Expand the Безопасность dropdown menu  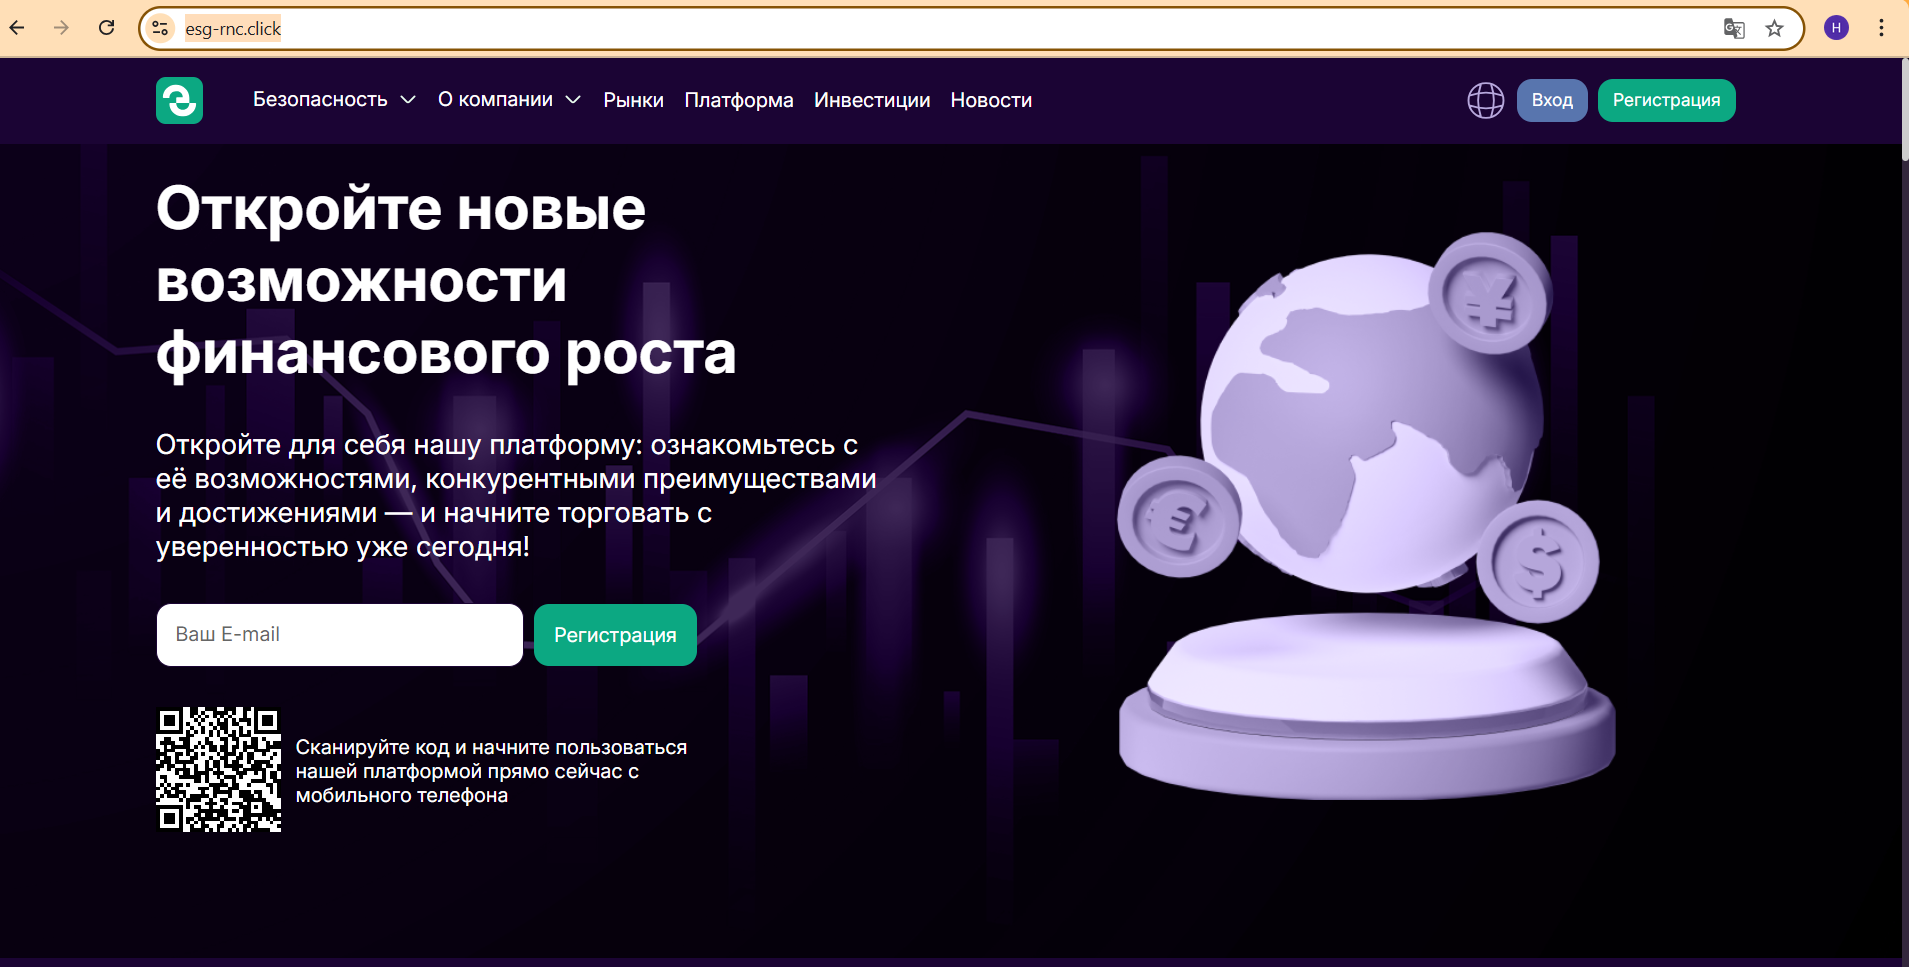(334, 100)
